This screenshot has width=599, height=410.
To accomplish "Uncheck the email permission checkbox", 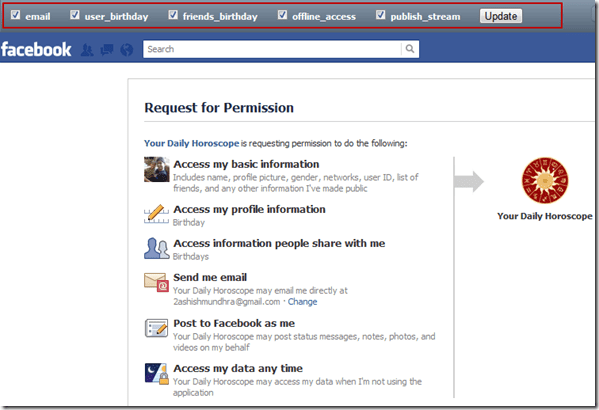I will tap(15, 15).
